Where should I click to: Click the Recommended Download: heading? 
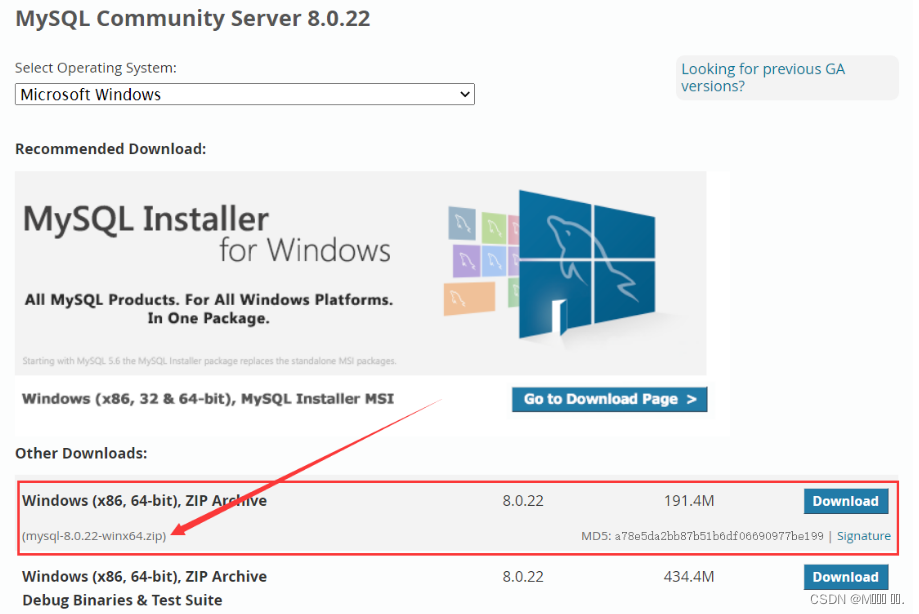111,149
